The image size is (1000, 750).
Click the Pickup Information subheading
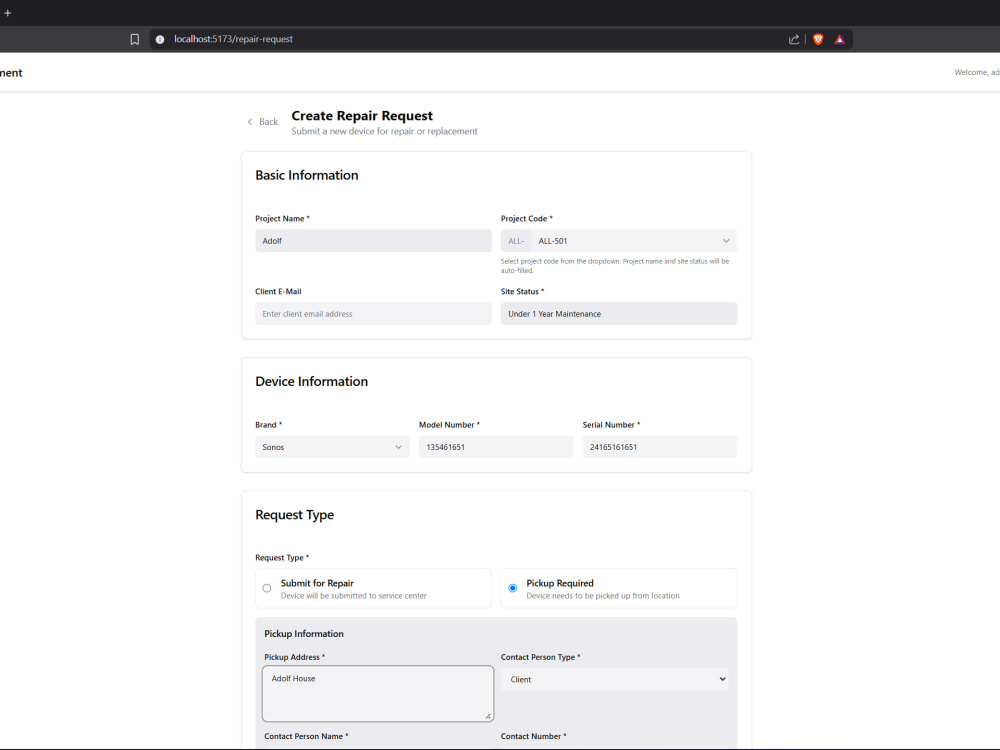click(x=304, y=633)
